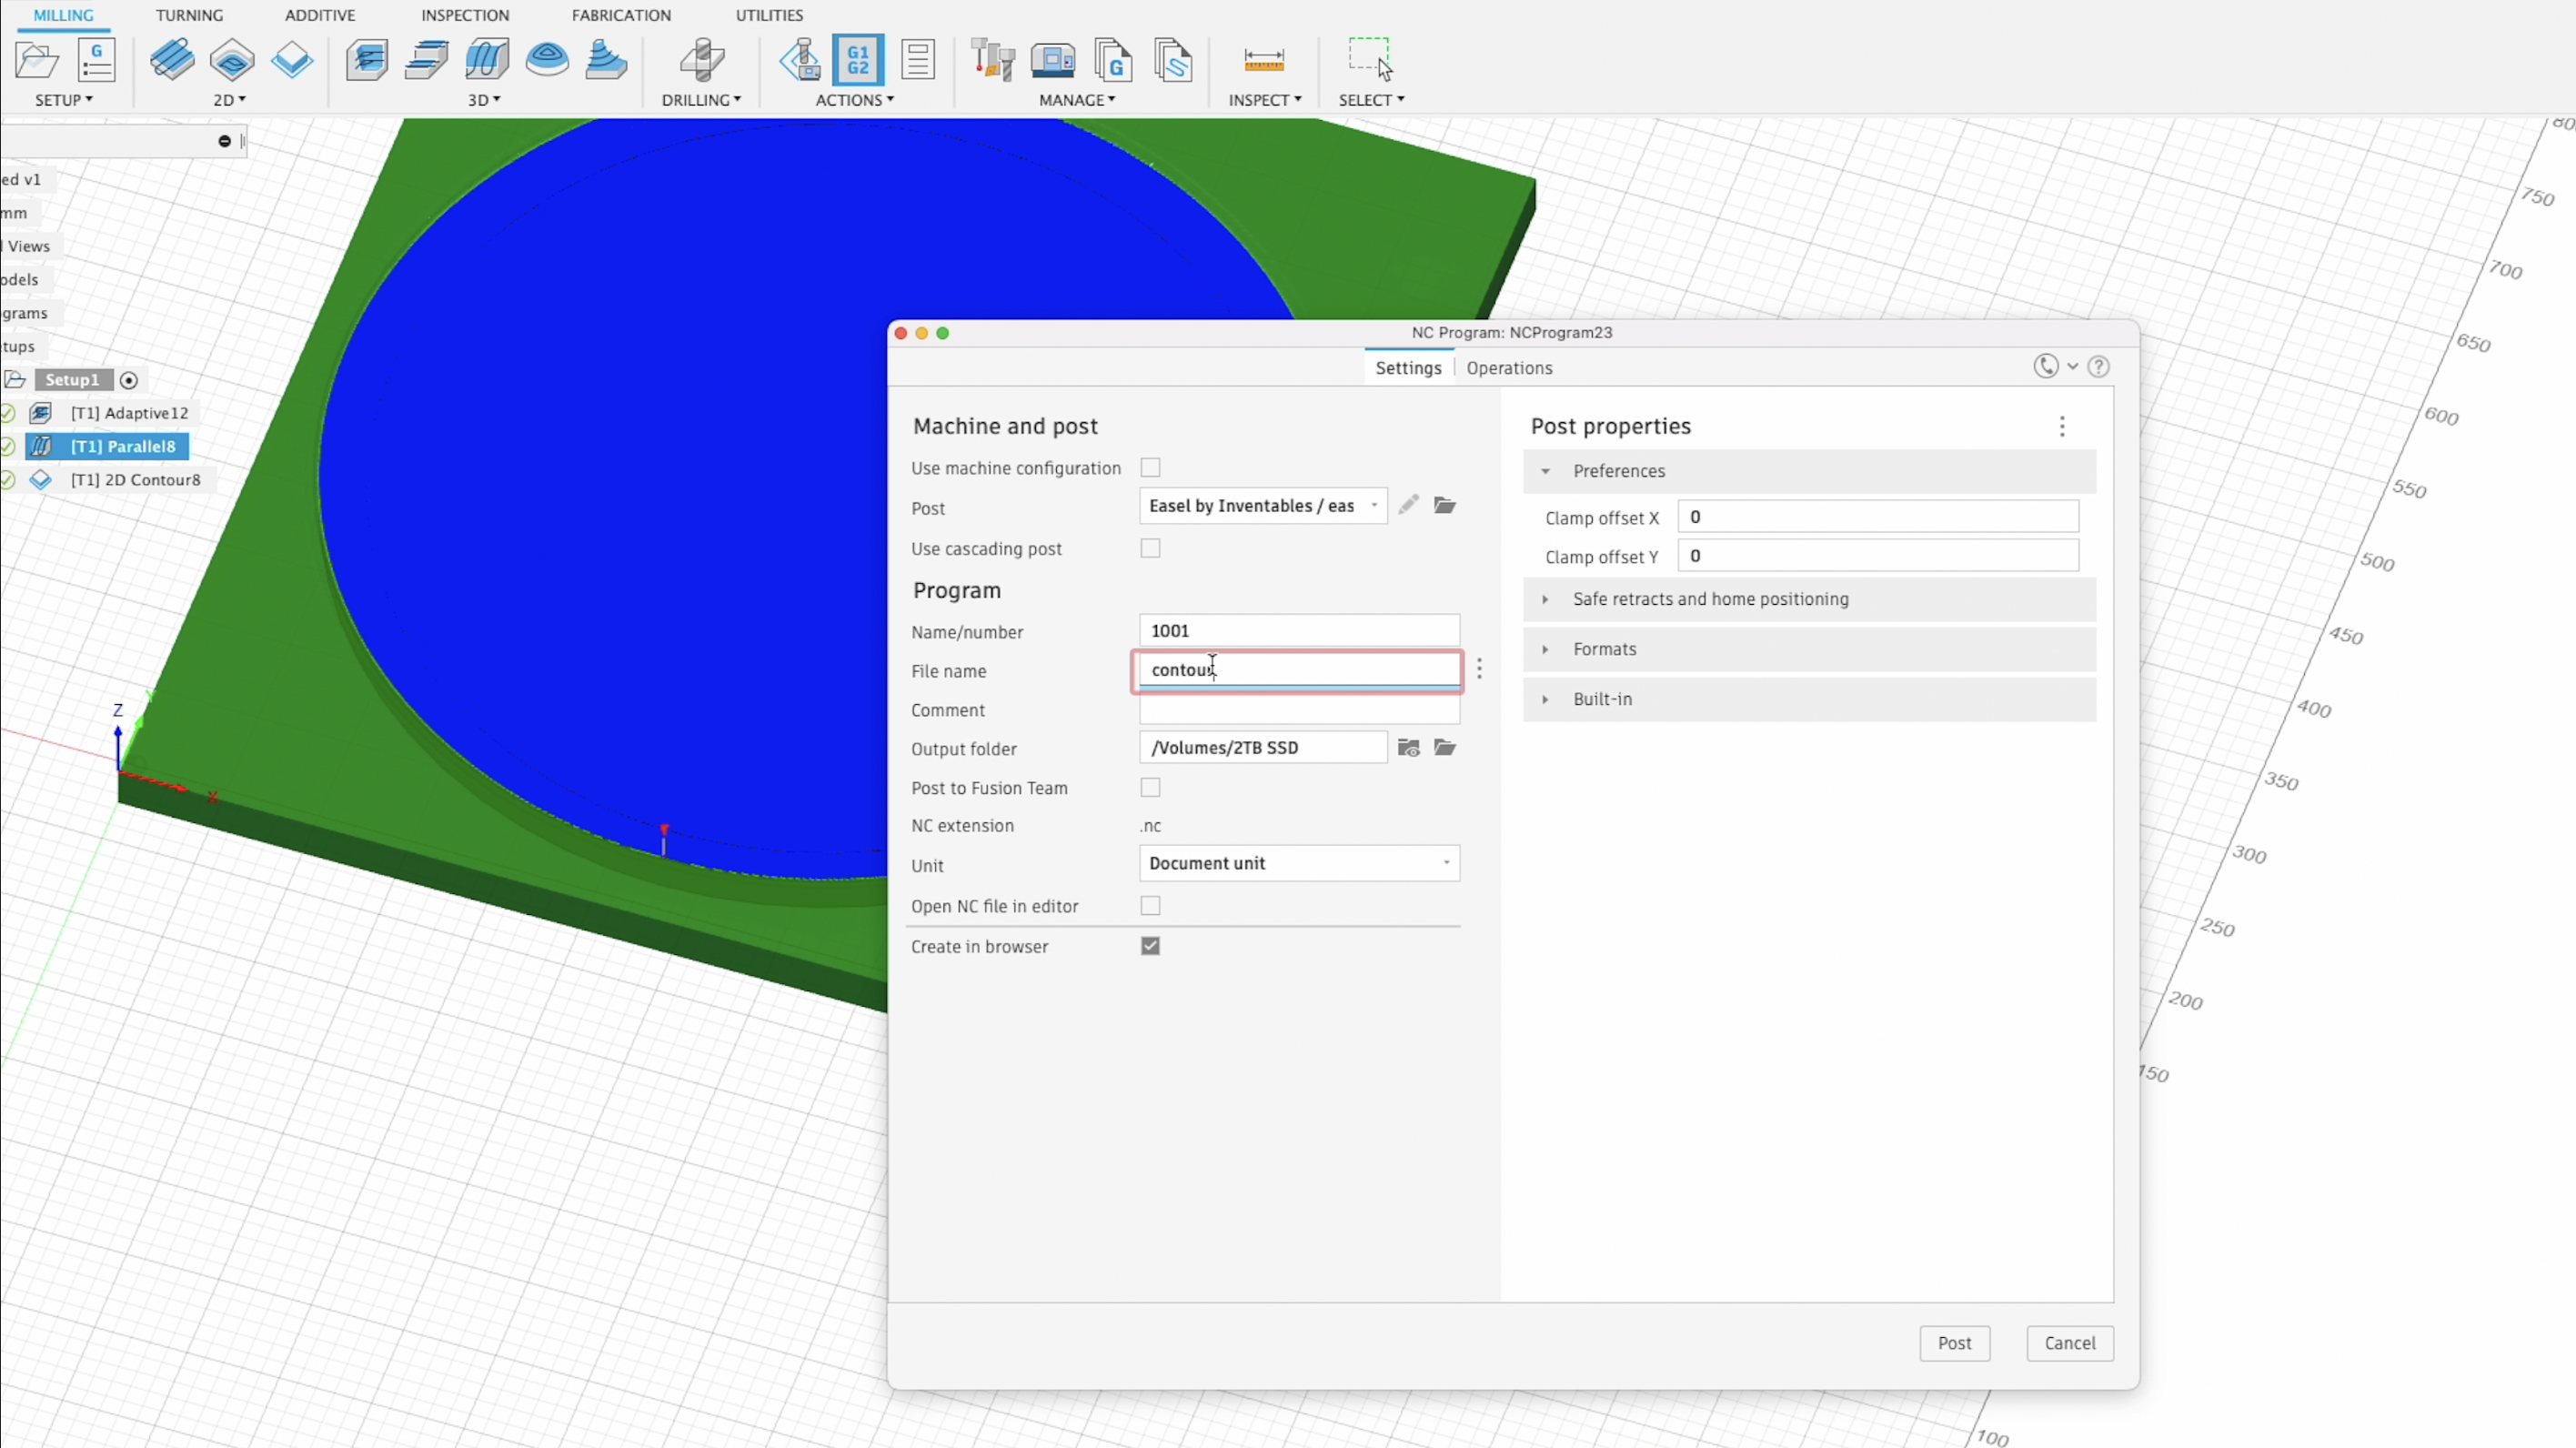
Task: Click the Post button to generate NC
Action: [x=1955, y=1342]
